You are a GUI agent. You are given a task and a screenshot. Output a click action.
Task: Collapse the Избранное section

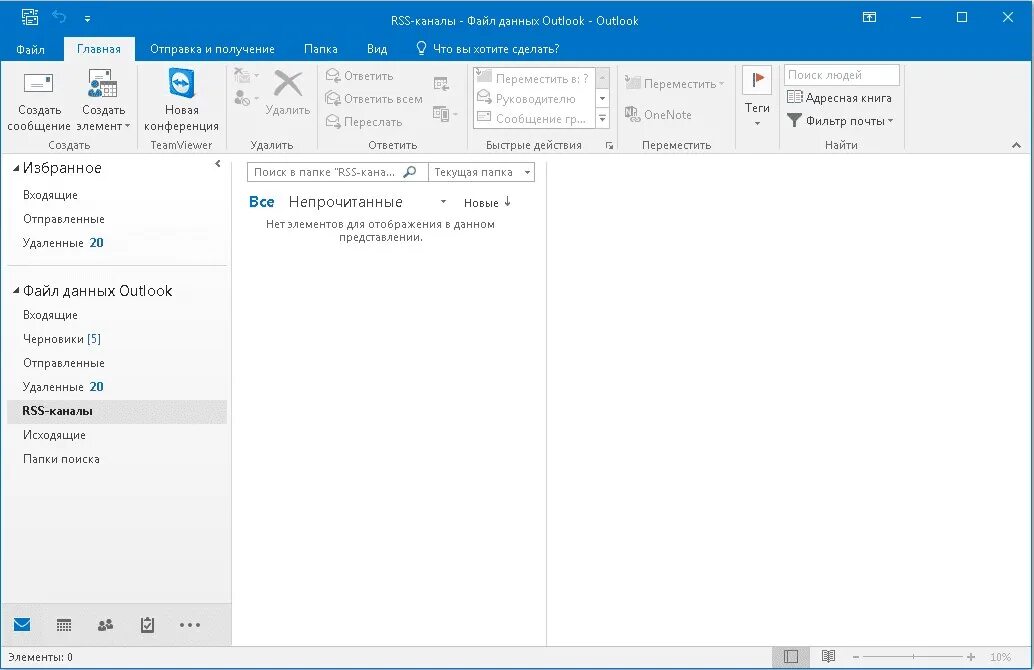coord(16,168)
